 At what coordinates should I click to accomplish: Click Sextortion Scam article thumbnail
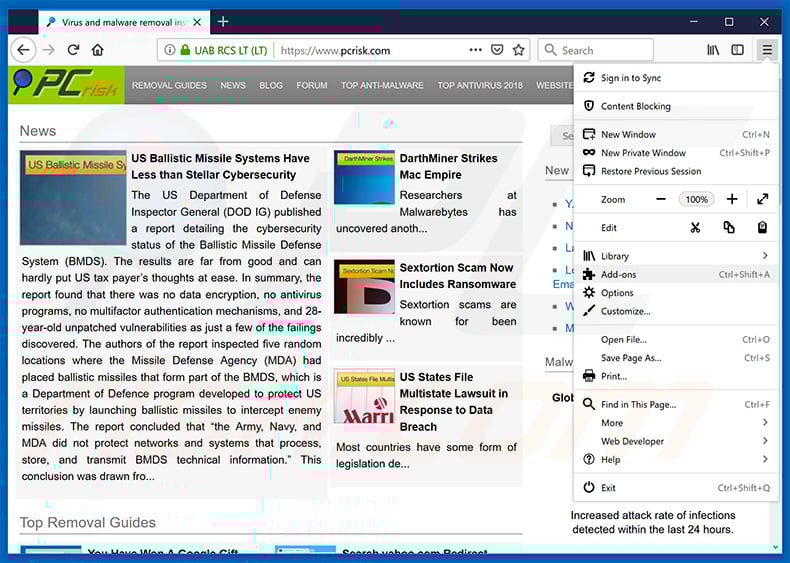point(364,286)
